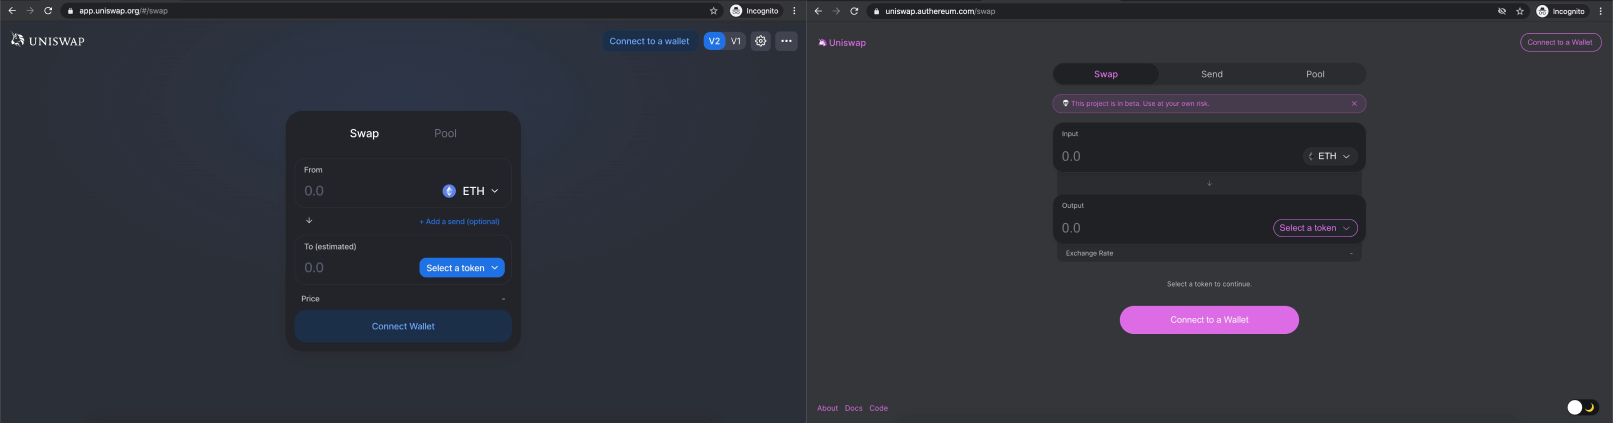Open ETH dropdown in Input field
This screenshot has width=1613, height=423.
[1330, 156]
